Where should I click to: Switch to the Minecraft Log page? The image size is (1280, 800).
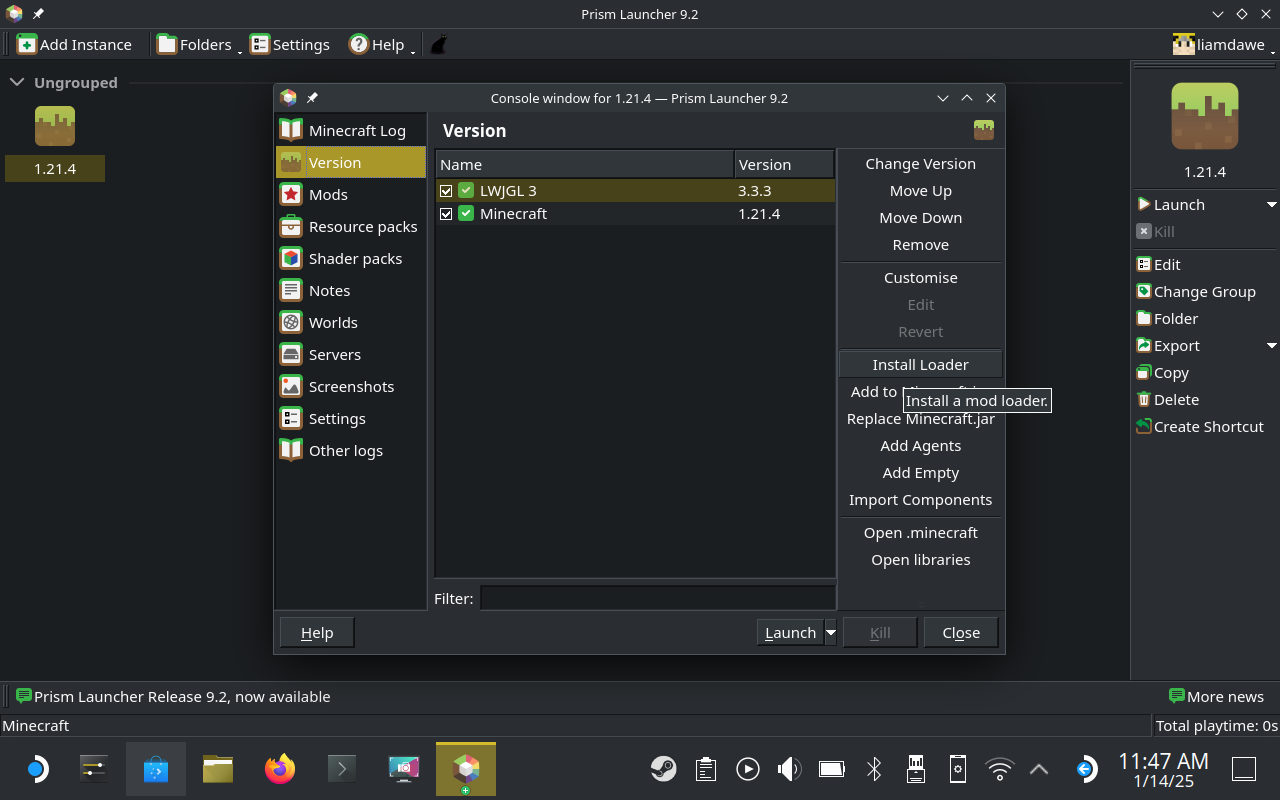point(357,131)
